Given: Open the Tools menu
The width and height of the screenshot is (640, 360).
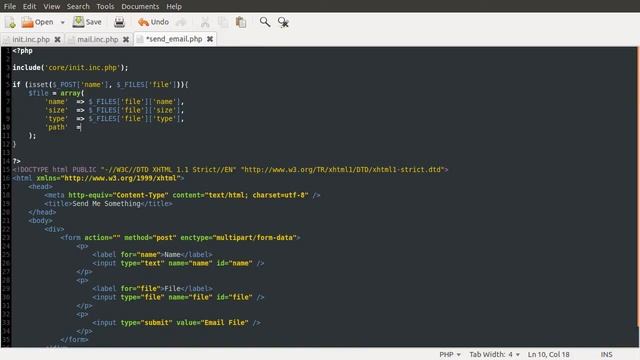Looking at the screenshot, I should [x=105, y=7].
